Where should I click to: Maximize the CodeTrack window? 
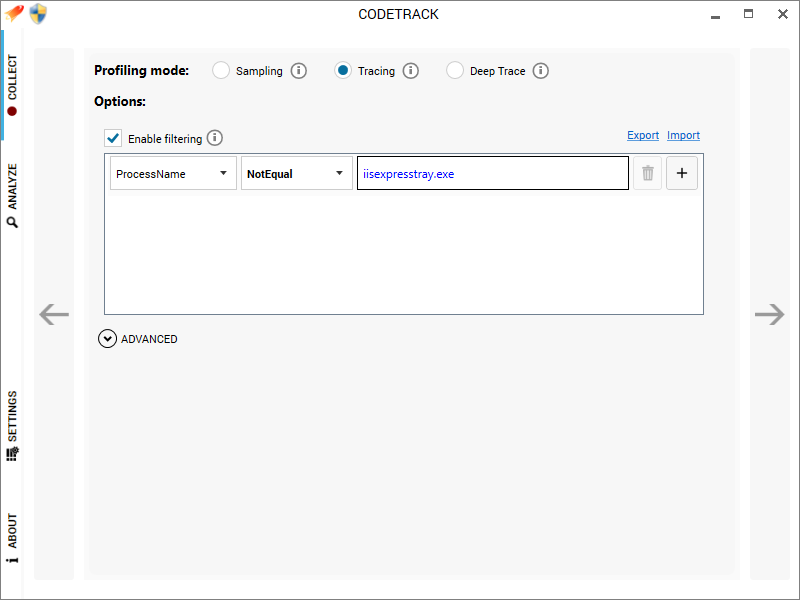coord(748,14)
